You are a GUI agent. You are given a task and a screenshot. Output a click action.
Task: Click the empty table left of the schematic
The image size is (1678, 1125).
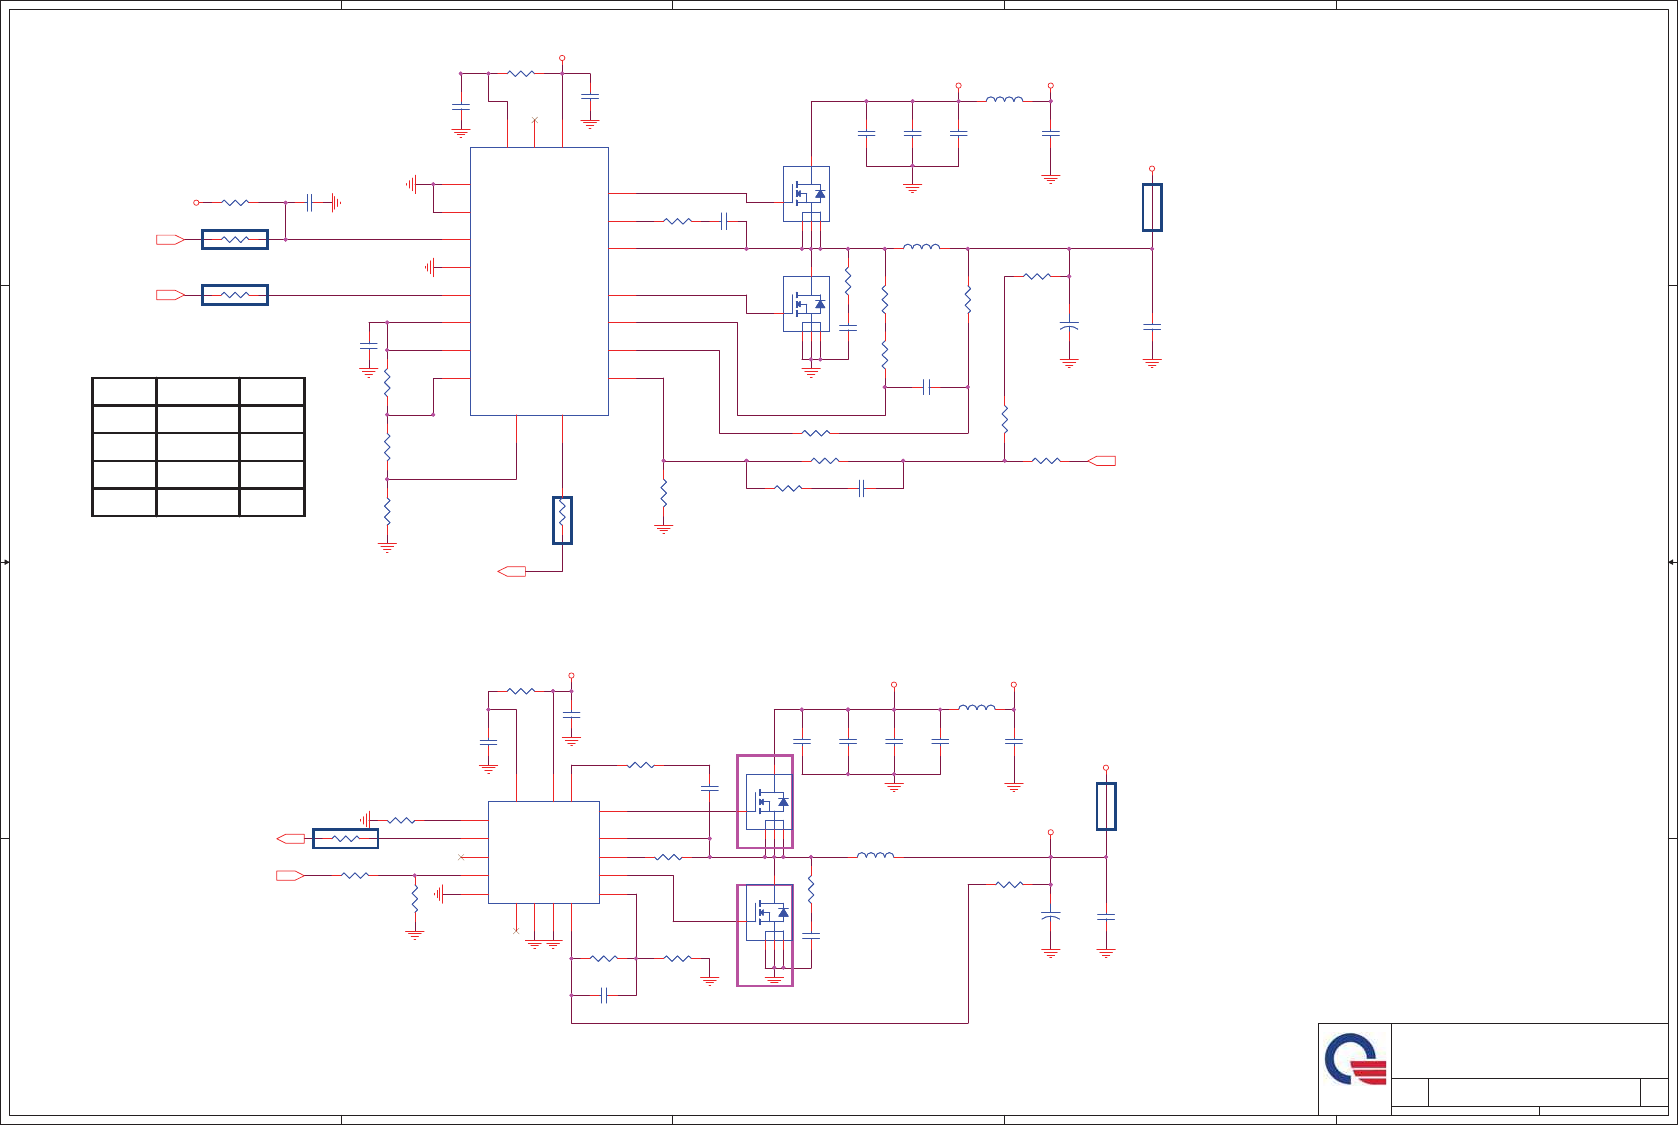[x=198, y=447]
